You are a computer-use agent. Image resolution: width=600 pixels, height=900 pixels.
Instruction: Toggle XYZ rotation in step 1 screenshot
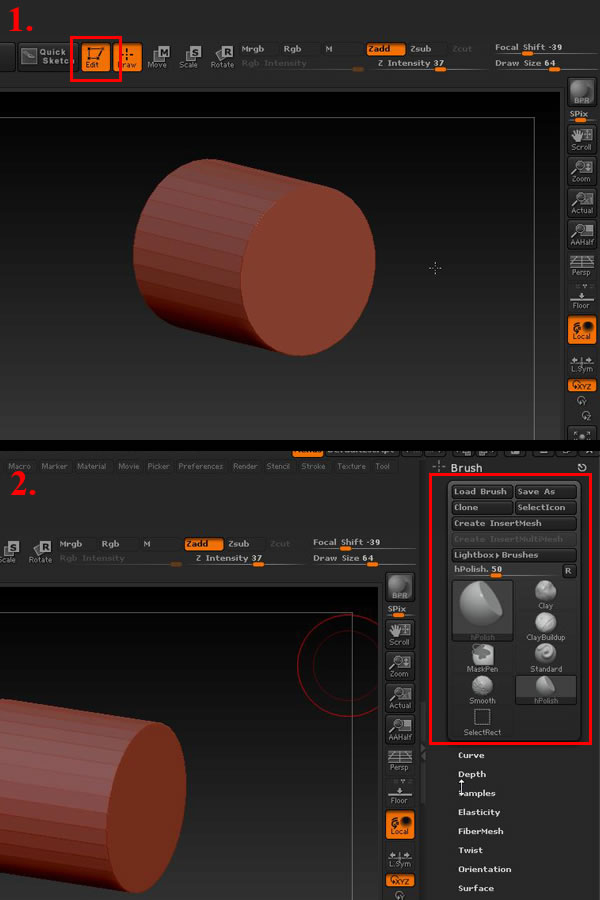(581, 385)
